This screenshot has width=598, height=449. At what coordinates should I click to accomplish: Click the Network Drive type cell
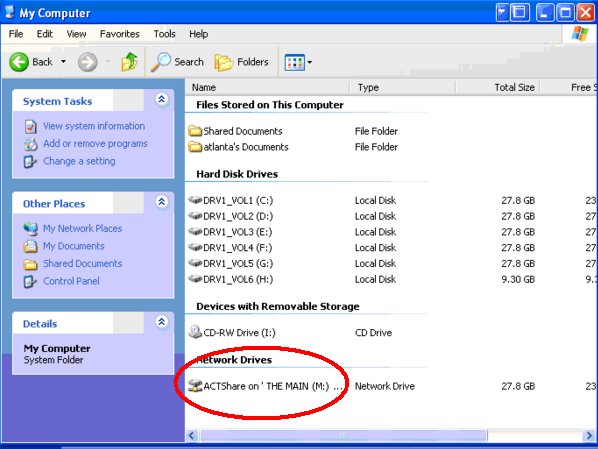384,386
